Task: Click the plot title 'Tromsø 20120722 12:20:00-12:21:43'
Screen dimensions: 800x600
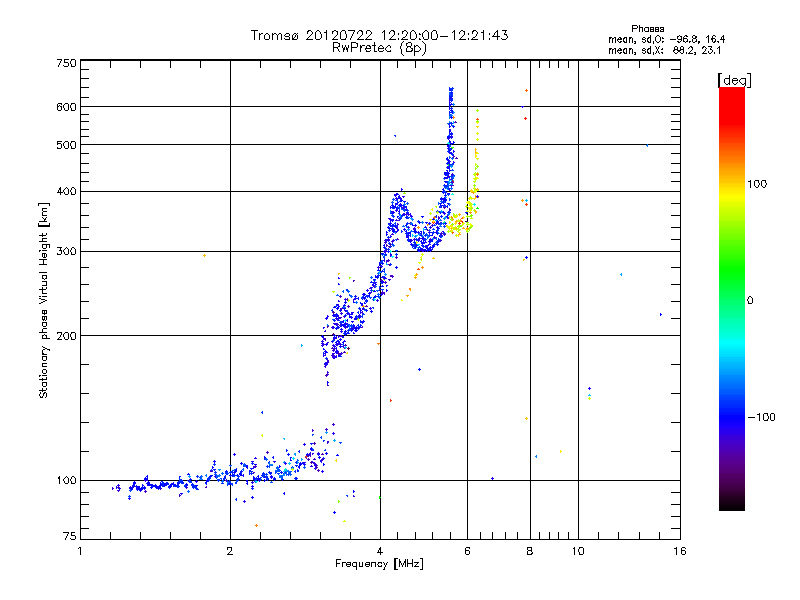Action: (x=379, y=35)
